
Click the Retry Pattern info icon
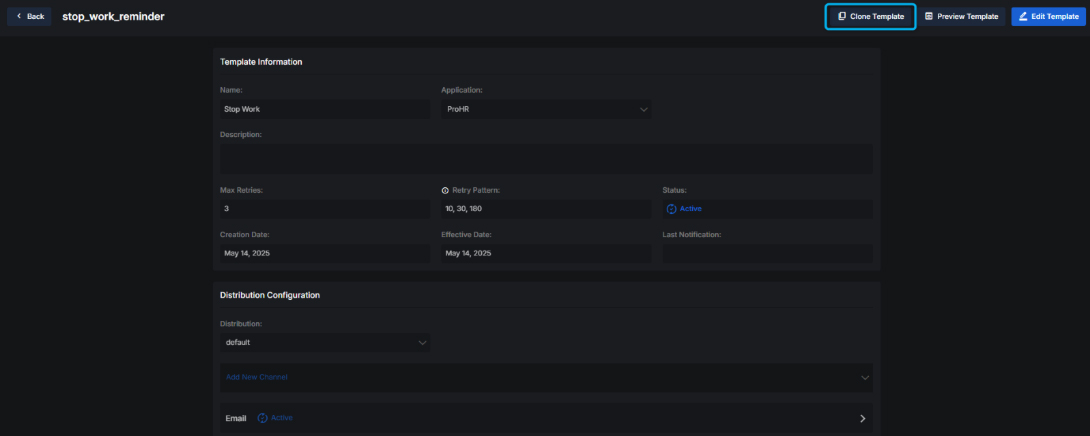pyautogui.click(x=445, y=190)
